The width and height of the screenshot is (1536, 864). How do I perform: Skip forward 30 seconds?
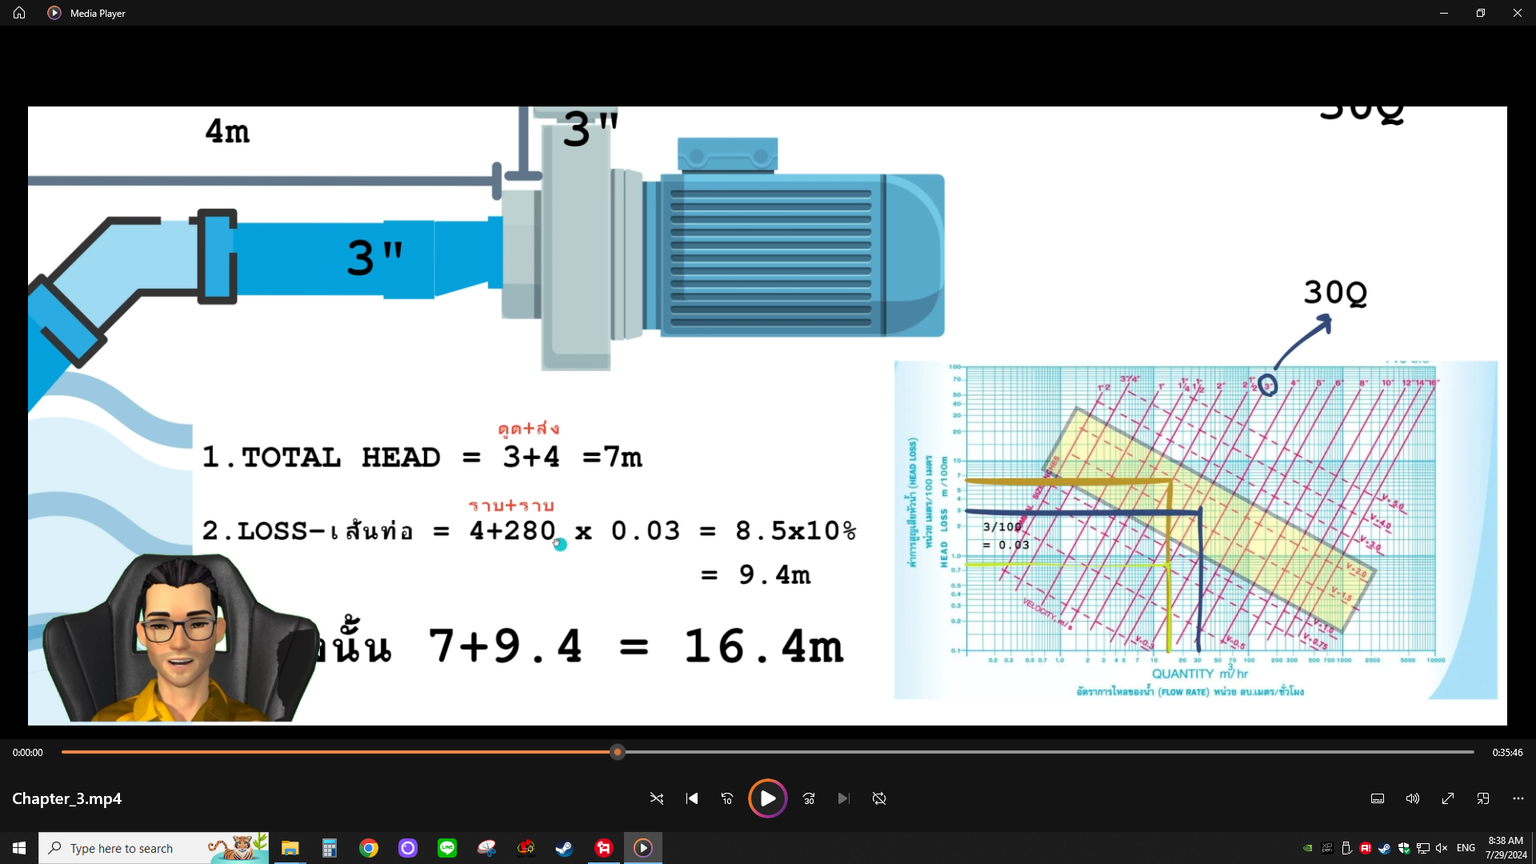click(809, 798)
